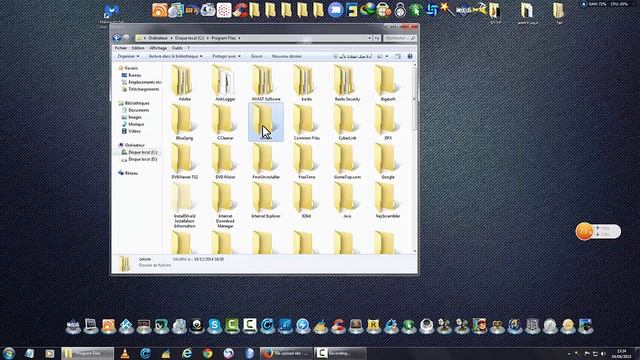Click the Nouveau dossier button

pyautogui.click(x=287, y=56)
